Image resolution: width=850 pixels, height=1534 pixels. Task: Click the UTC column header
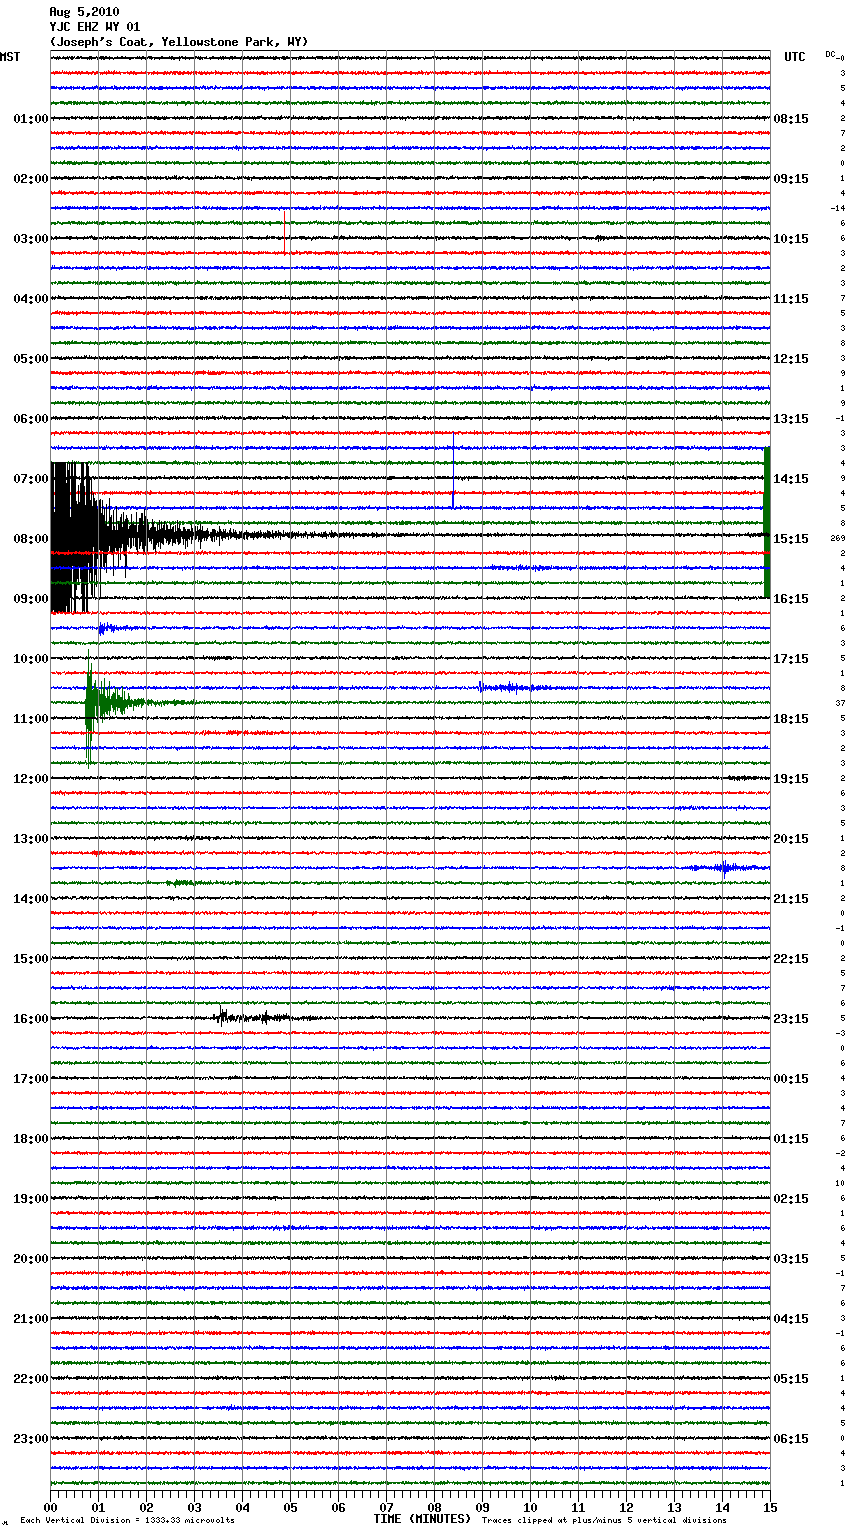tap(795, 57)
